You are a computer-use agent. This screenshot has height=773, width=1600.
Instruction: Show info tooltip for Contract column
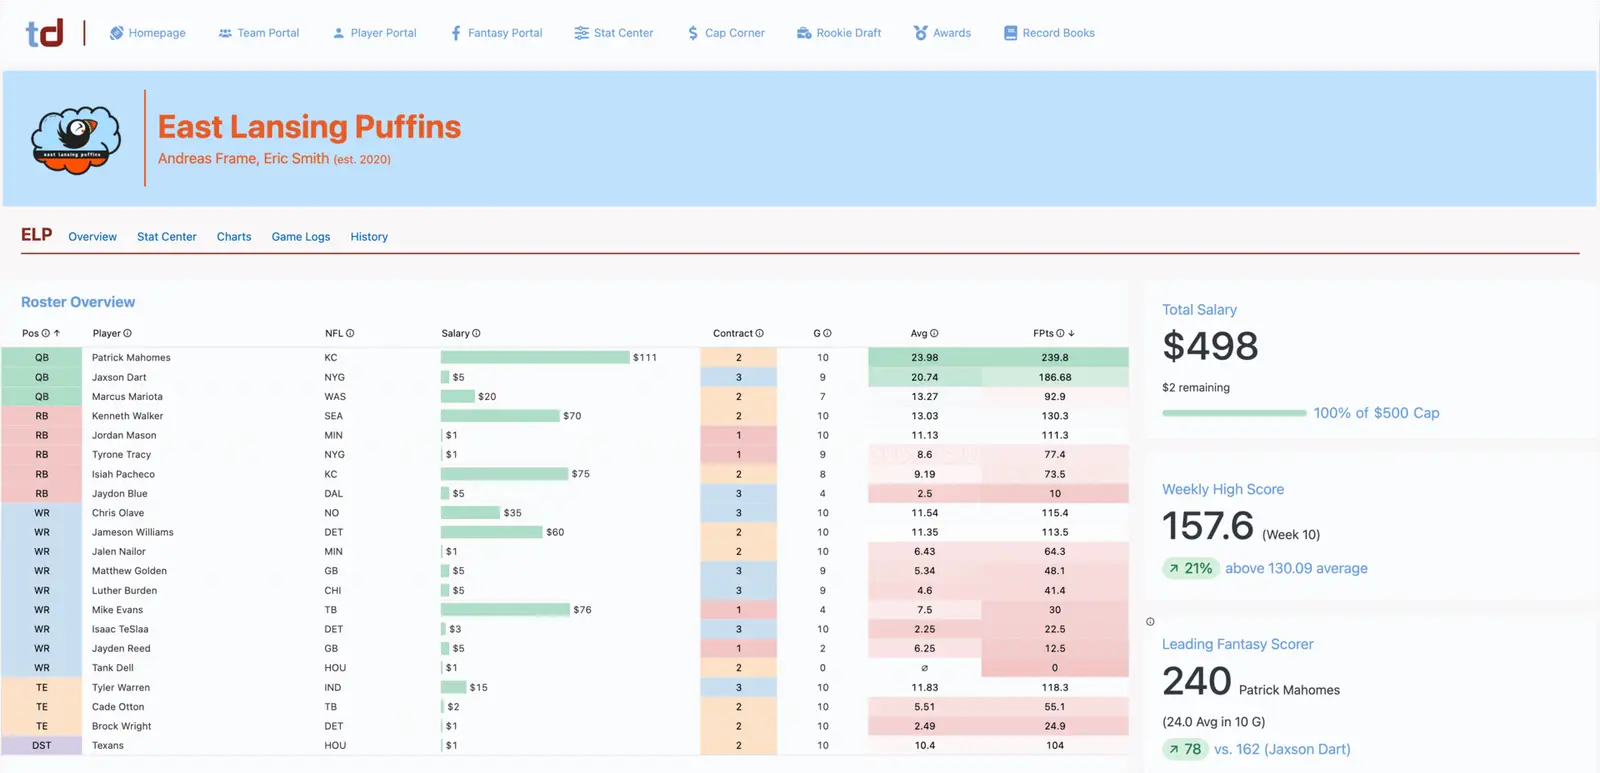[x=760, y=334]
